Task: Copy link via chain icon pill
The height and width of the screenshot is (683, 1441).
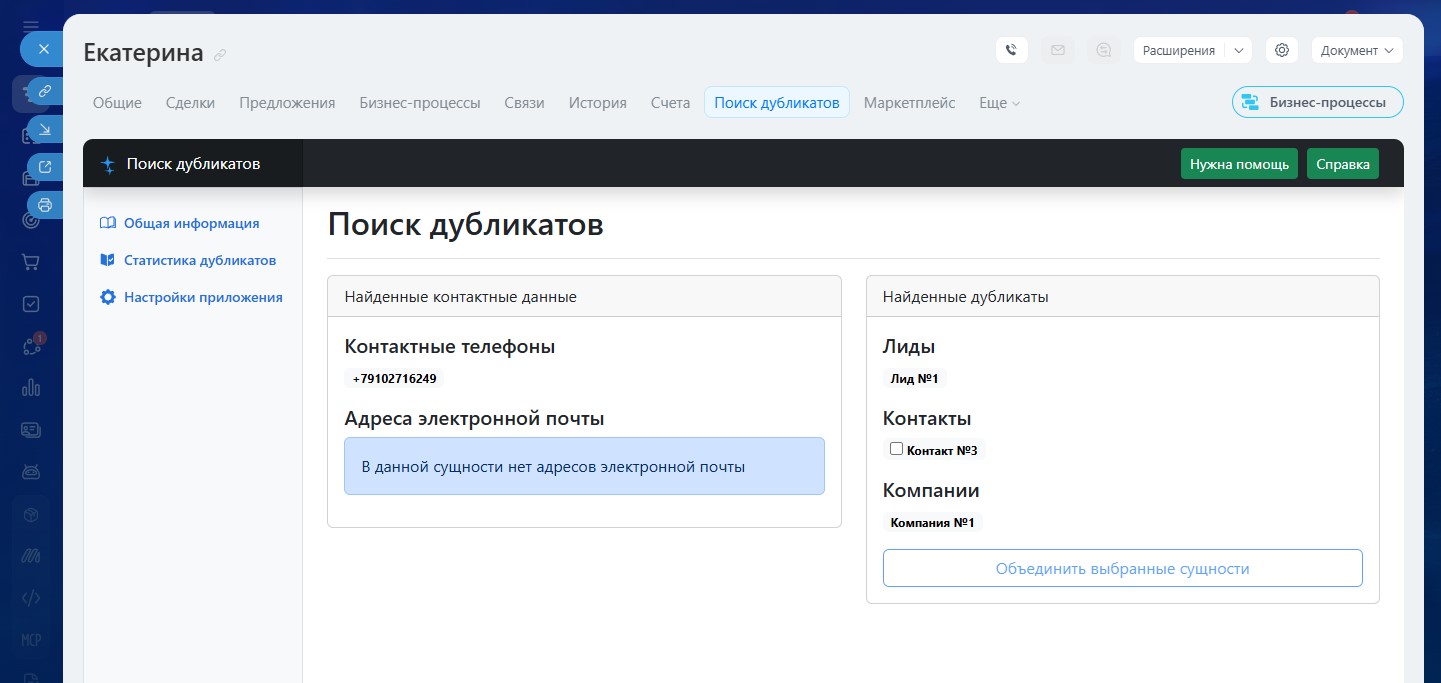Action: (x=44, y=92)
